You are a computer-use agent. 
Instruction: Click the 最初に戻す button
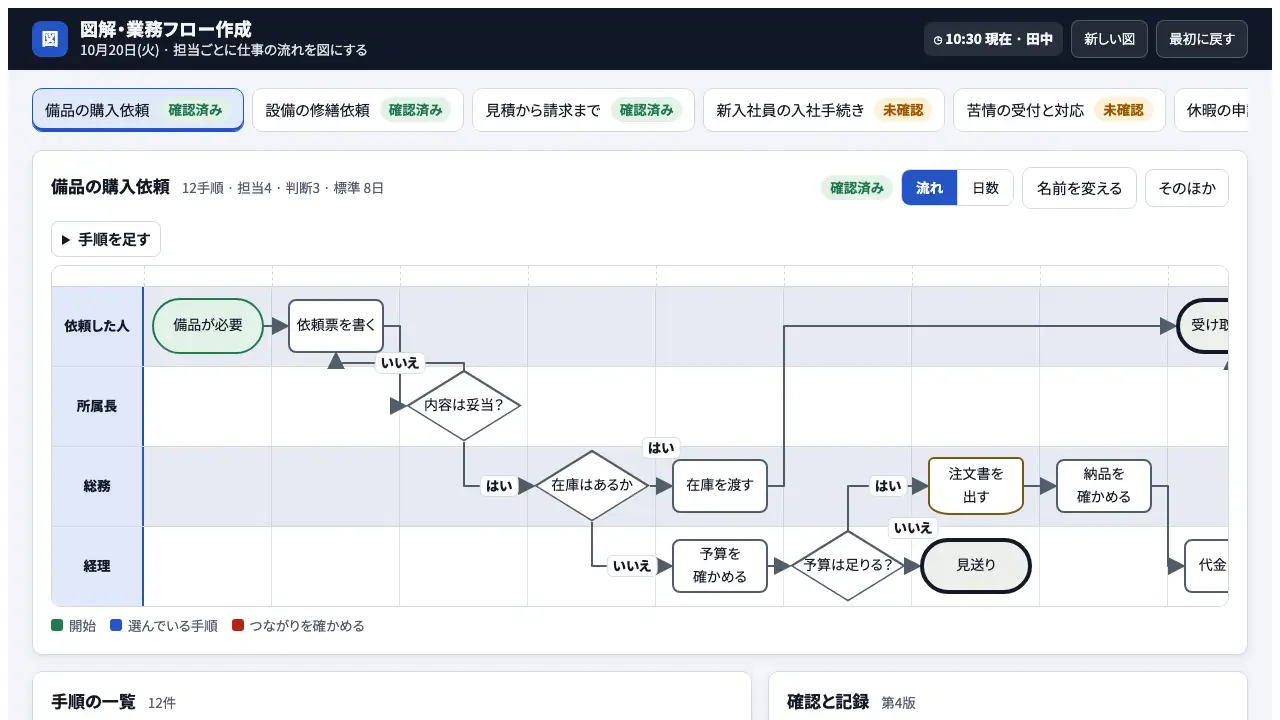pos(1202,39)
